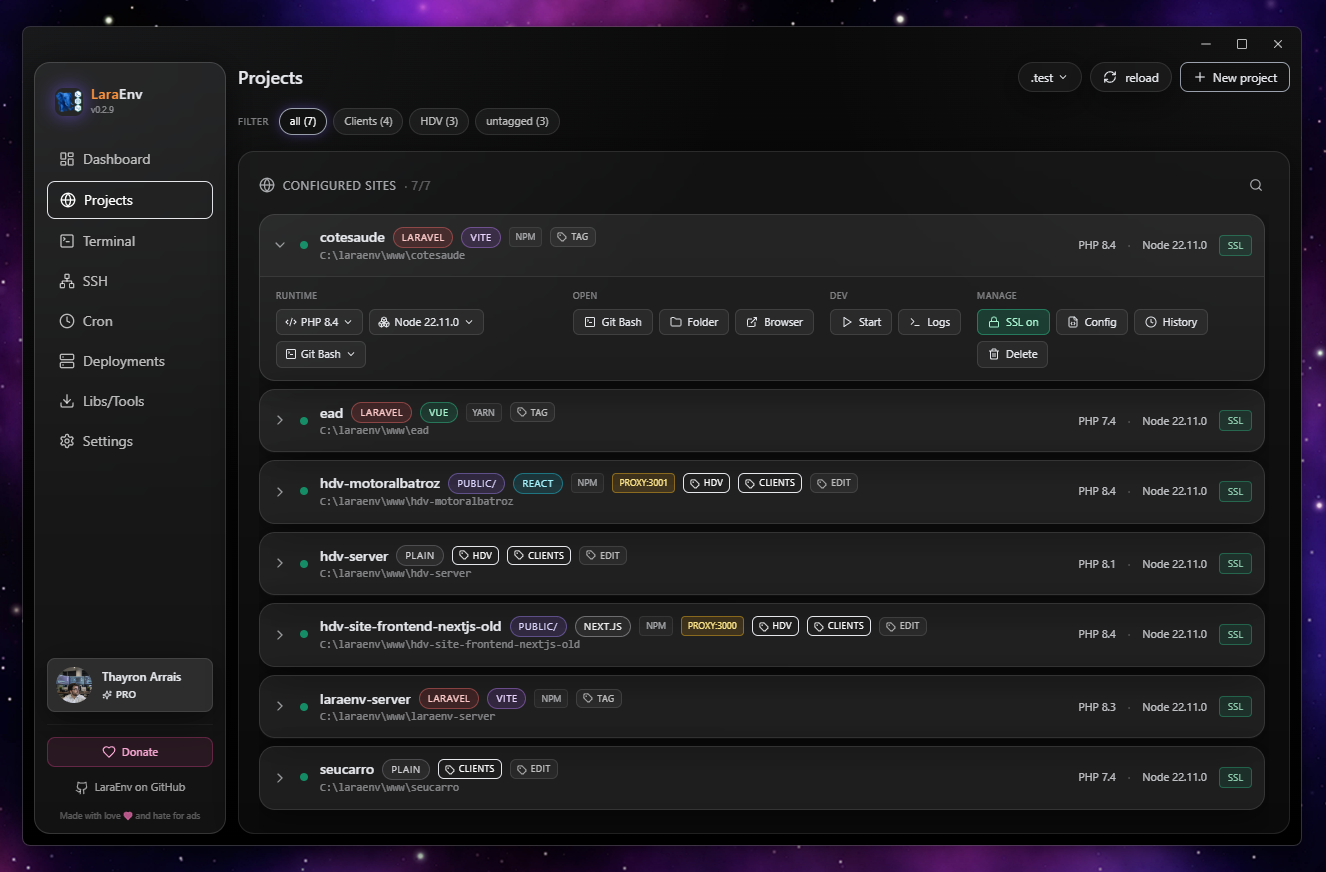Click EDIT tags on seucarro

pos(534,769)
